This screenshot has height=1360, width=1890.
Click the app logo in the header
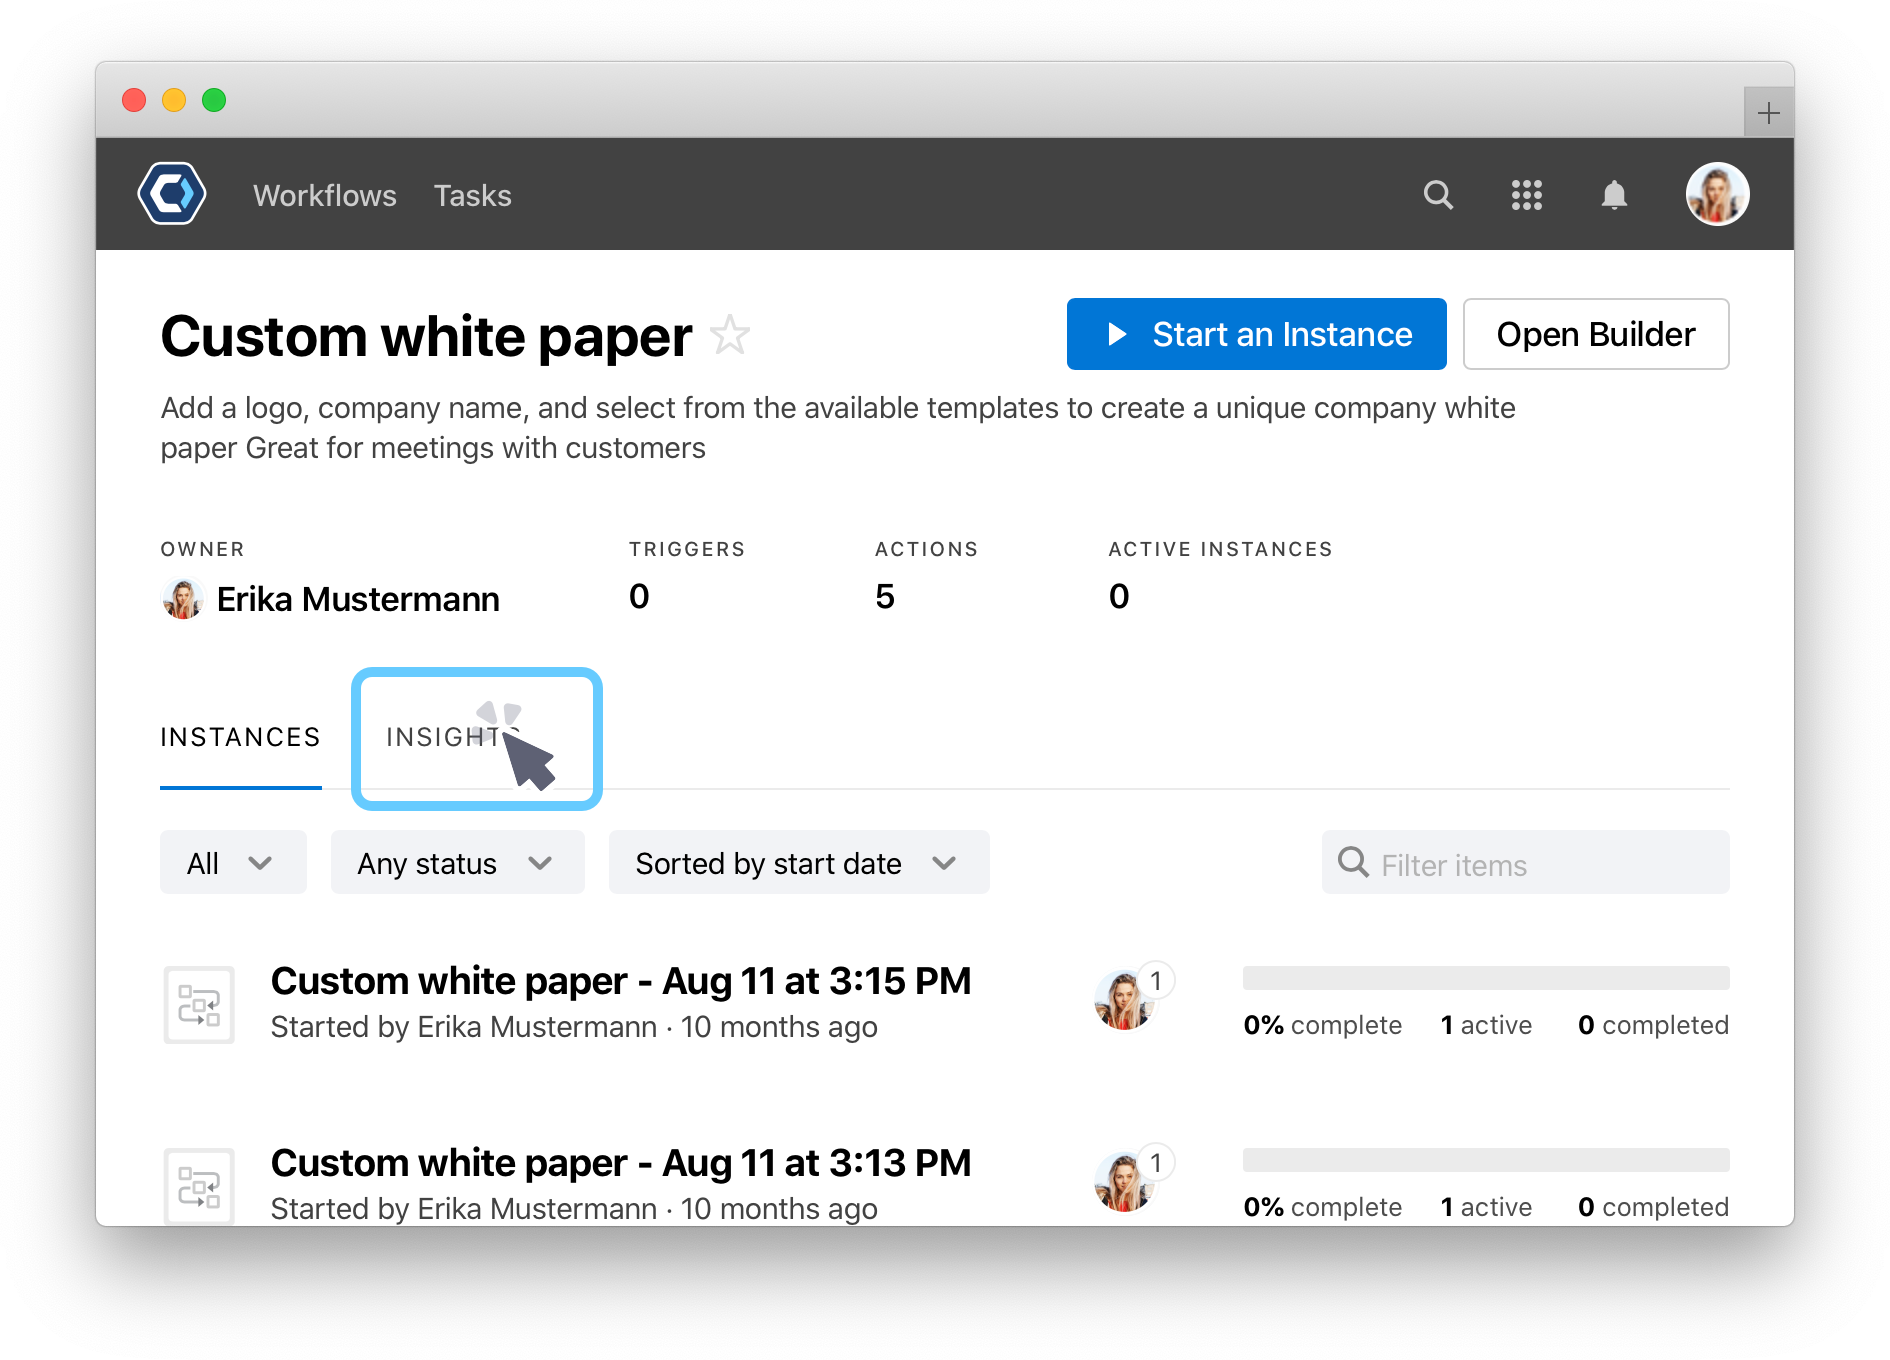pyautogui.click(x=172, y=194)
